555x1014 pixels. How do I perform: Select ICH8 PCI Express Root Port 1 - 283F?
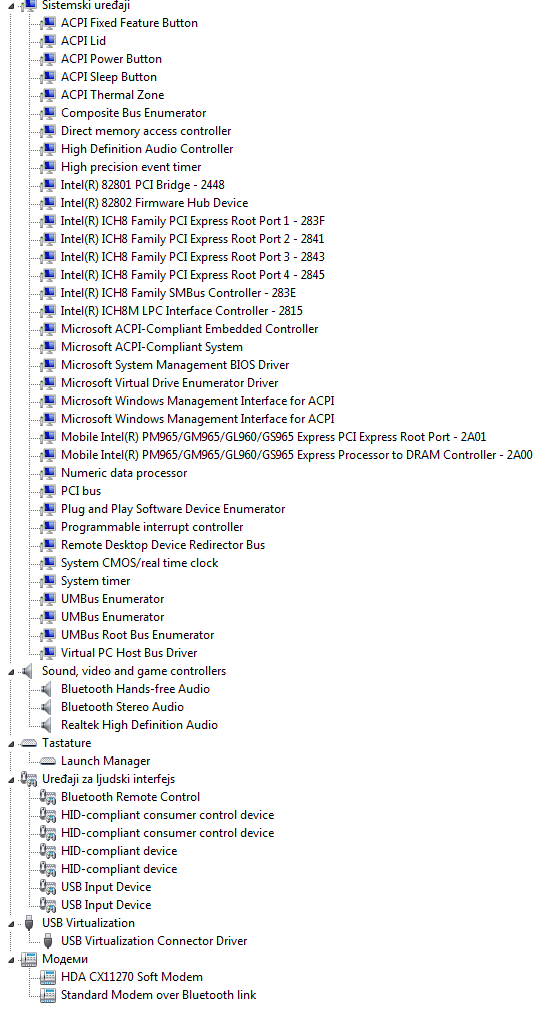[193, 221]
